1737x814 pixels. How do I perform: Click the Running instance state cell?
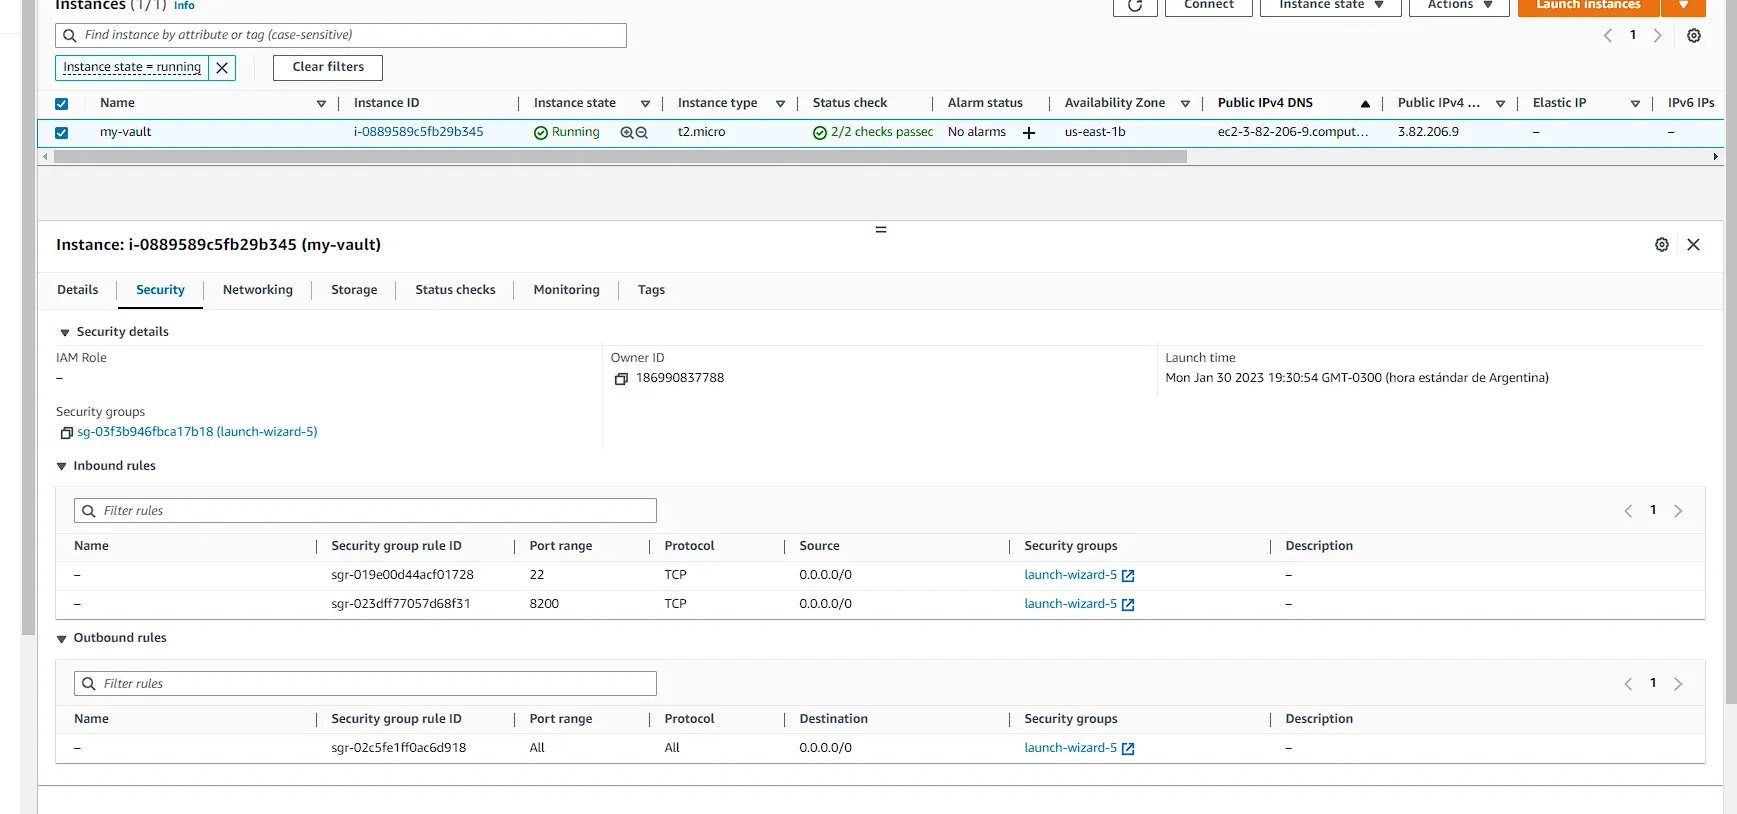point(567,133)
